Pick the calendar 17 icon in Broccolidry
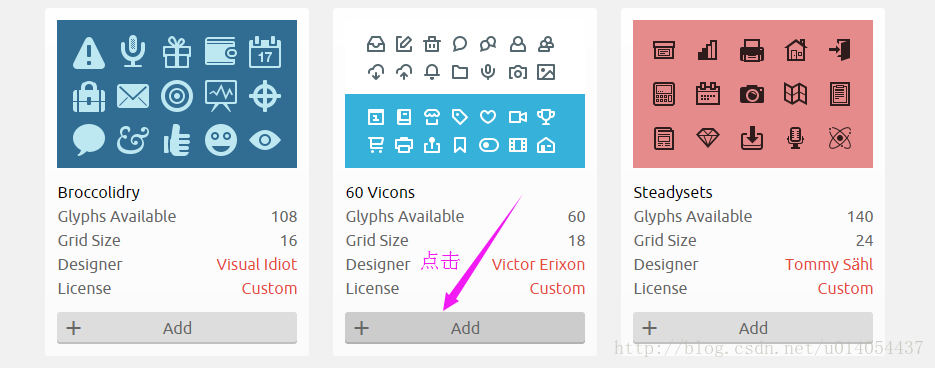 point(265,51)
